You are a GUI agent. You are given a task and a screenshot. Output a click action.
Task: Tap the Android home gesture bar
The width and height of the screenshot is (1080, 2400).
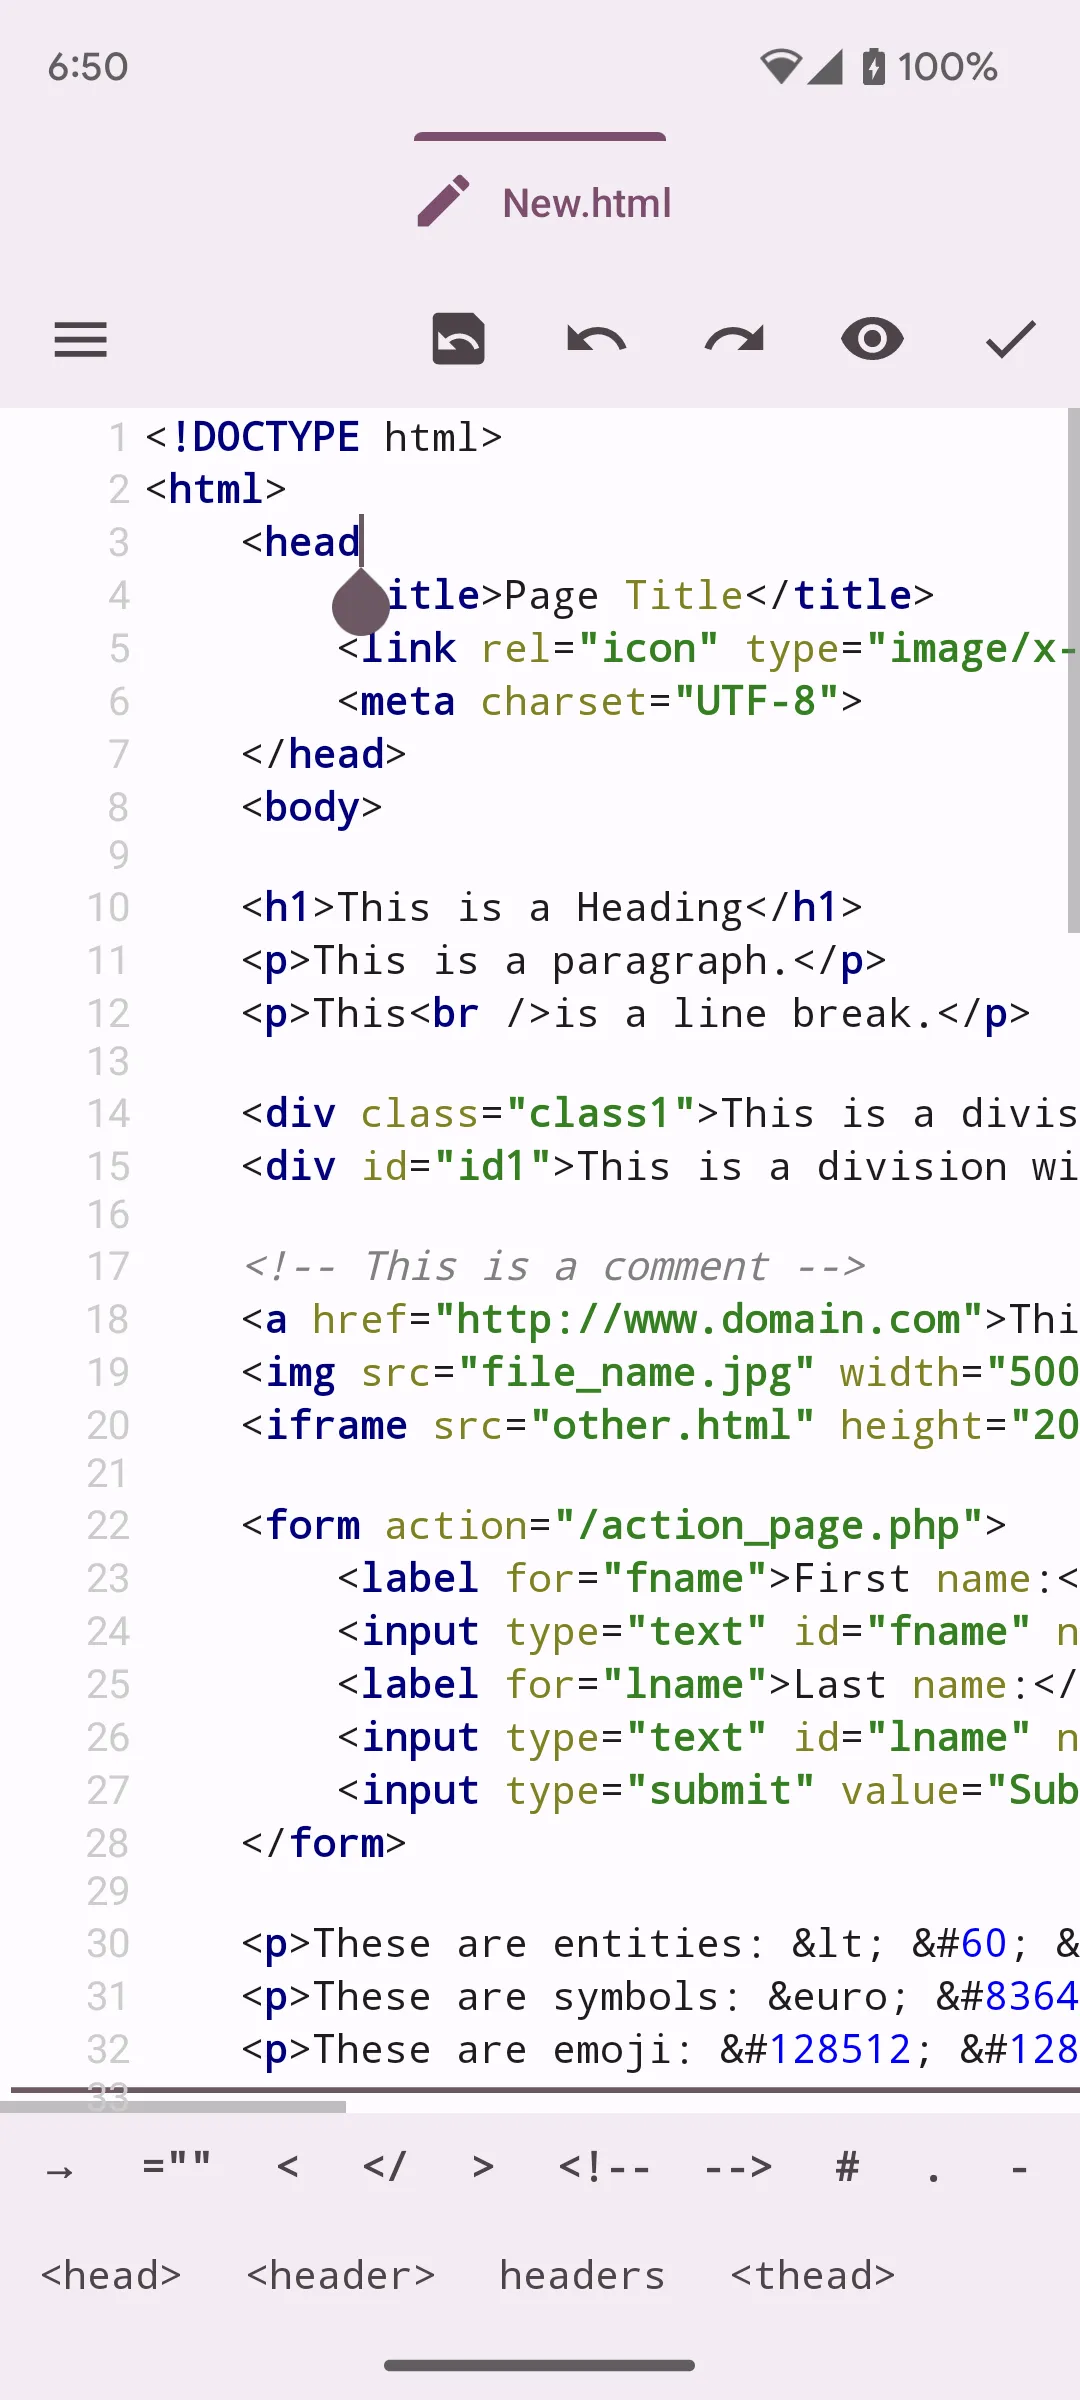(540, 2365)
